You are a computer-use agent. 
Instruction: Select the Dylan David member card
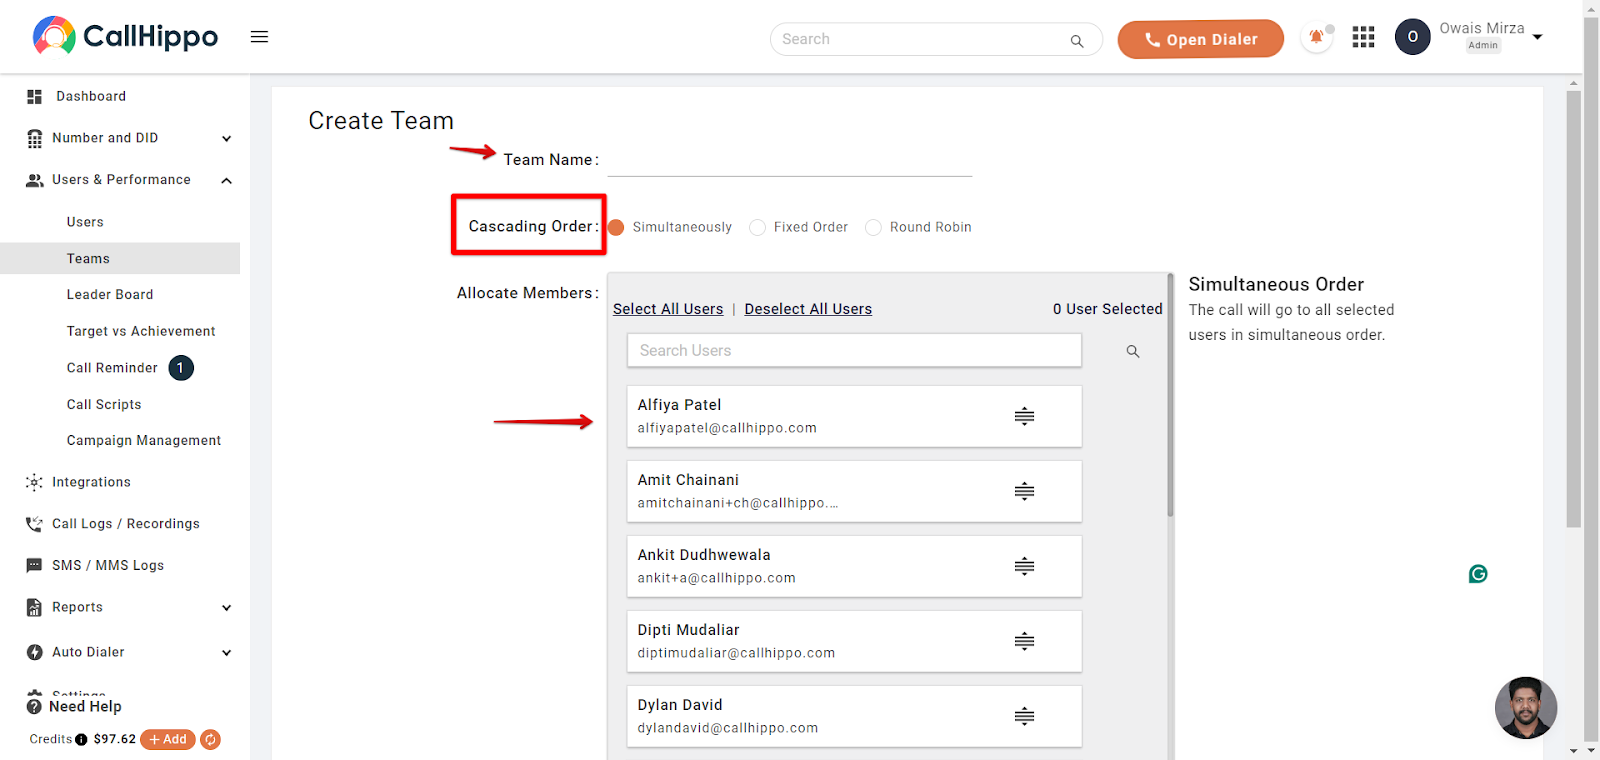854,716
